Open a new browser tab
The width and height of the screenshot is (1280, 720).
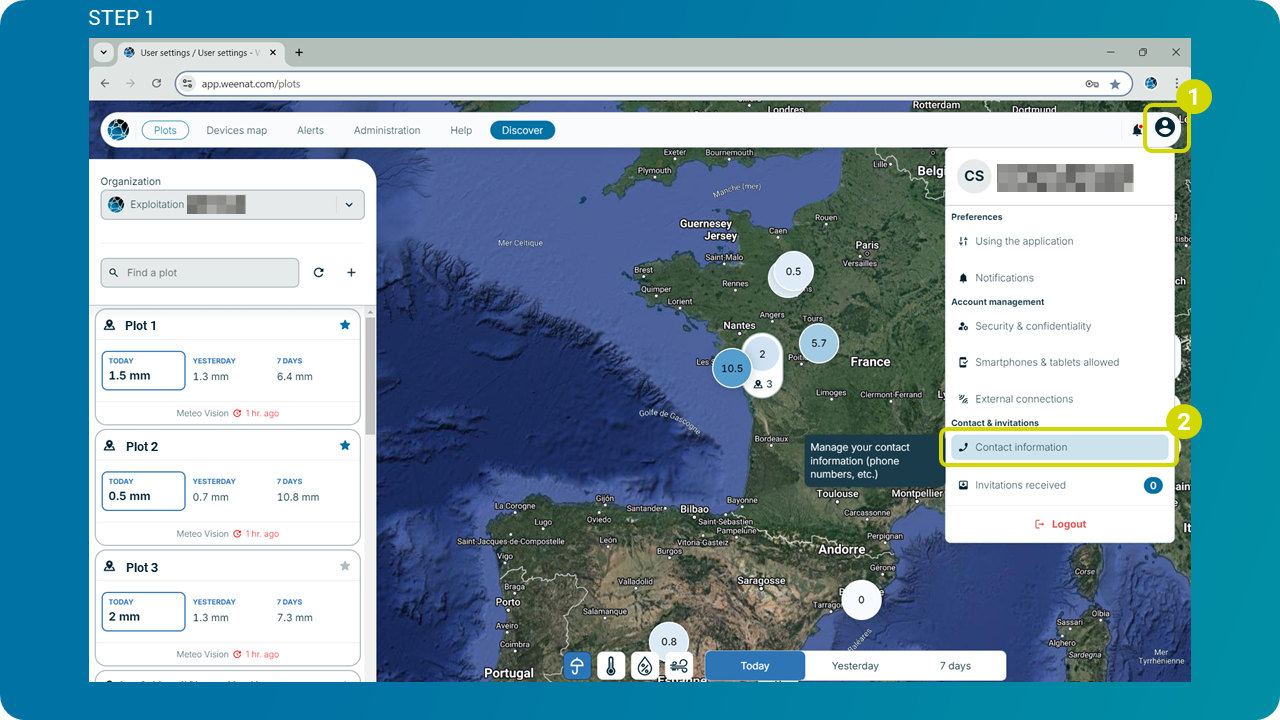point(298,53)
